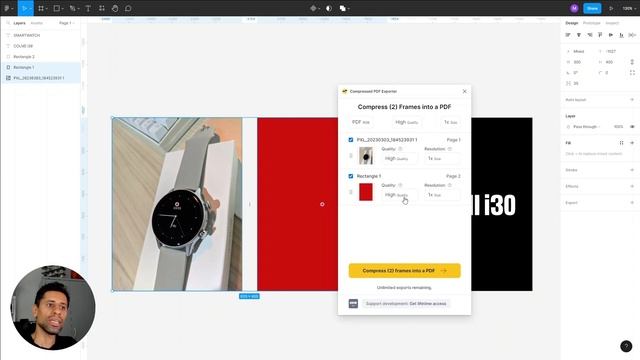The height and width of the screenshot is (360, 640).
Task: Open Resolution dropdown for PXL_20230303 frame
Action: (x=442, y=158)
